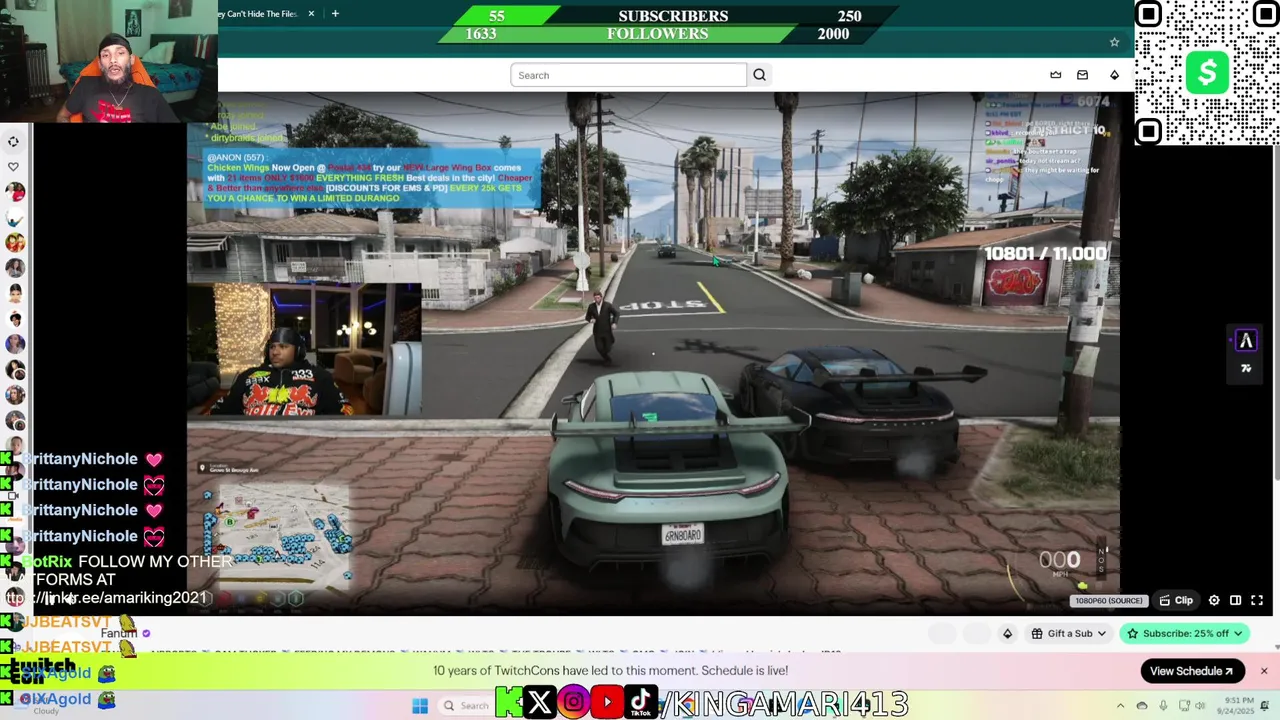1280x720 pixels.
Task: Click the Windows taskbar search box
Action: pyautogui.click(x=466, y=706)
